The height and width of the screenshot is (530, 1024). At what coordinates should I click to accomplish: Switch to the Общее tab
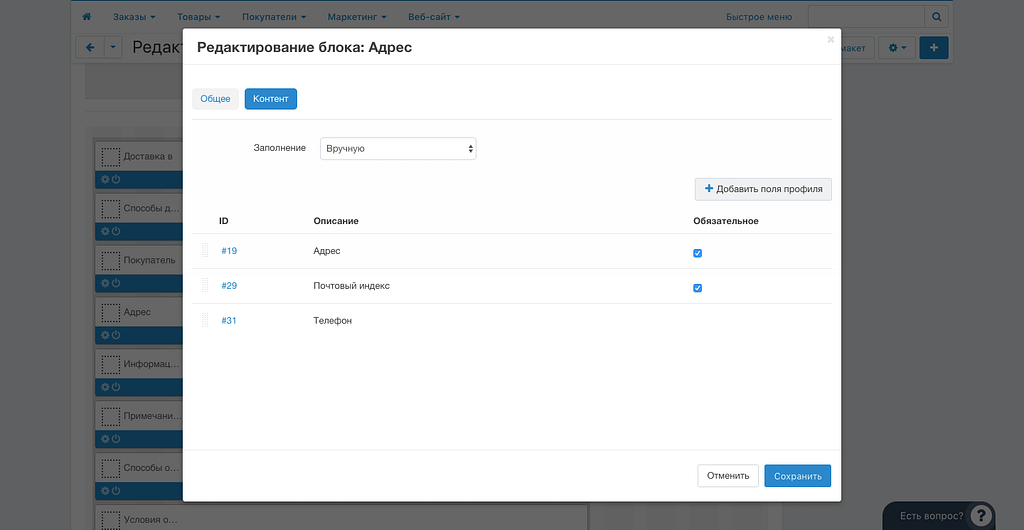pos(215,99)
